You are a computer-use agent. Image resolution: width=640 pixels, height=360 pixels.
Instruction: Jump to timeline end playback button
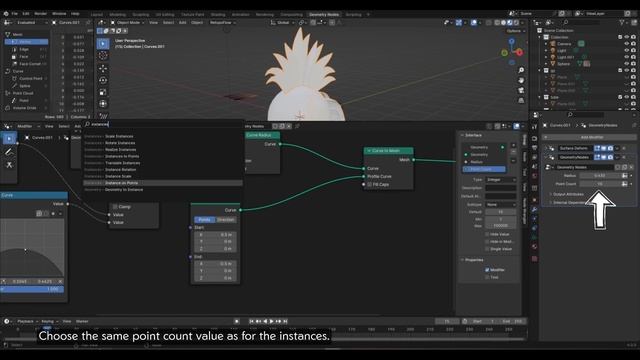tap(285, 322)
